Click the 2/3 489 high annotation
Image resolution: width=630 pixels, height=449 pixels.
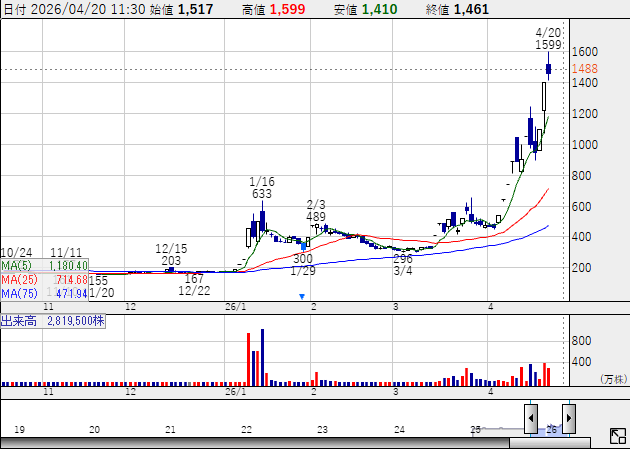(x=316, y=210)
